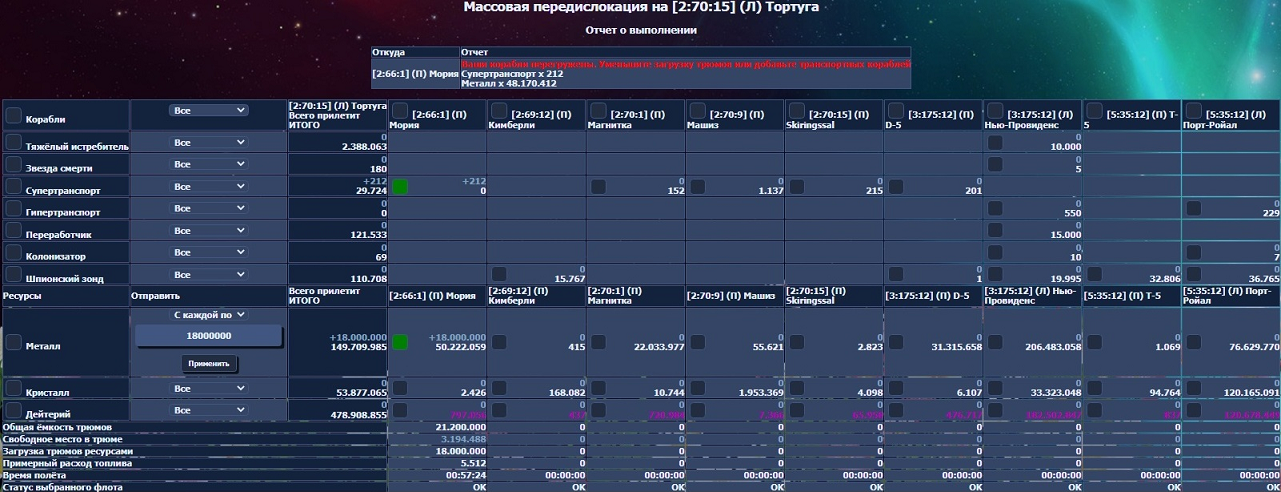Expand the Супертранспорт amount dropdown
The height and width of the screenshot is (492, 1281).
click(x=208, y=187)
